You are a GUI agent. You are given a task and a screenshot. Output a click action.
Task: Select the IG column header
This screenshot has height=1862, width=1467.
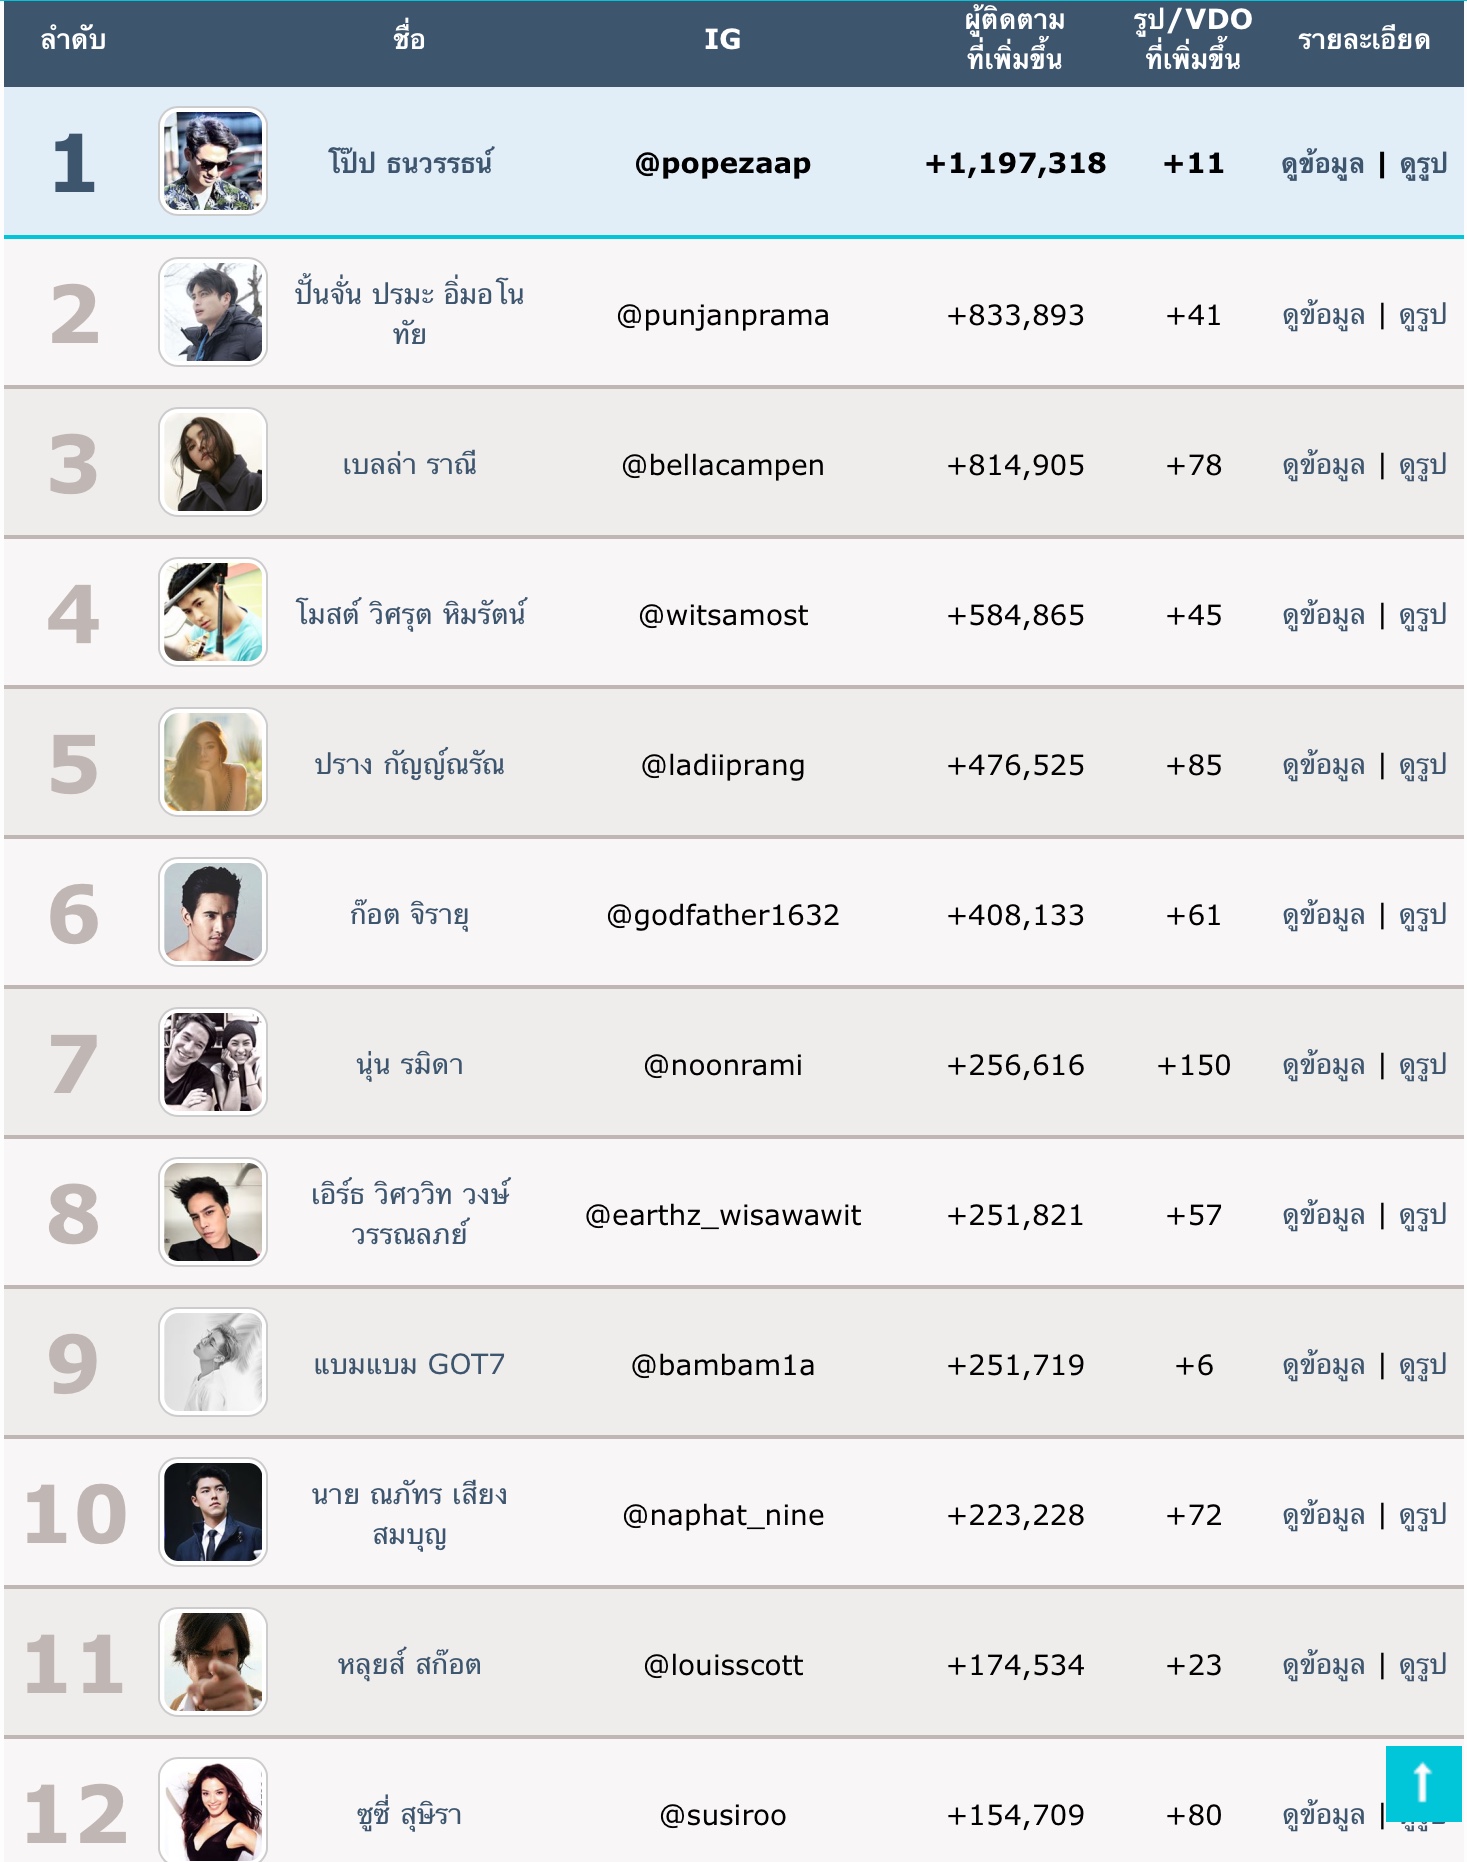722,40
